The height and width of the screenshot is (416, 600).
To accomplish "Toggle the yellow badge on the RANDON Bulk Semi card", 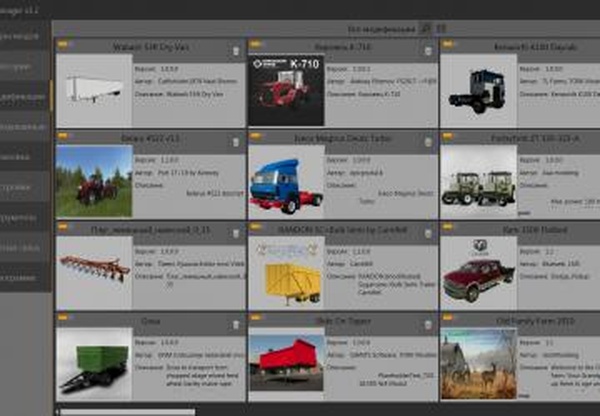I will pos(255,227).
